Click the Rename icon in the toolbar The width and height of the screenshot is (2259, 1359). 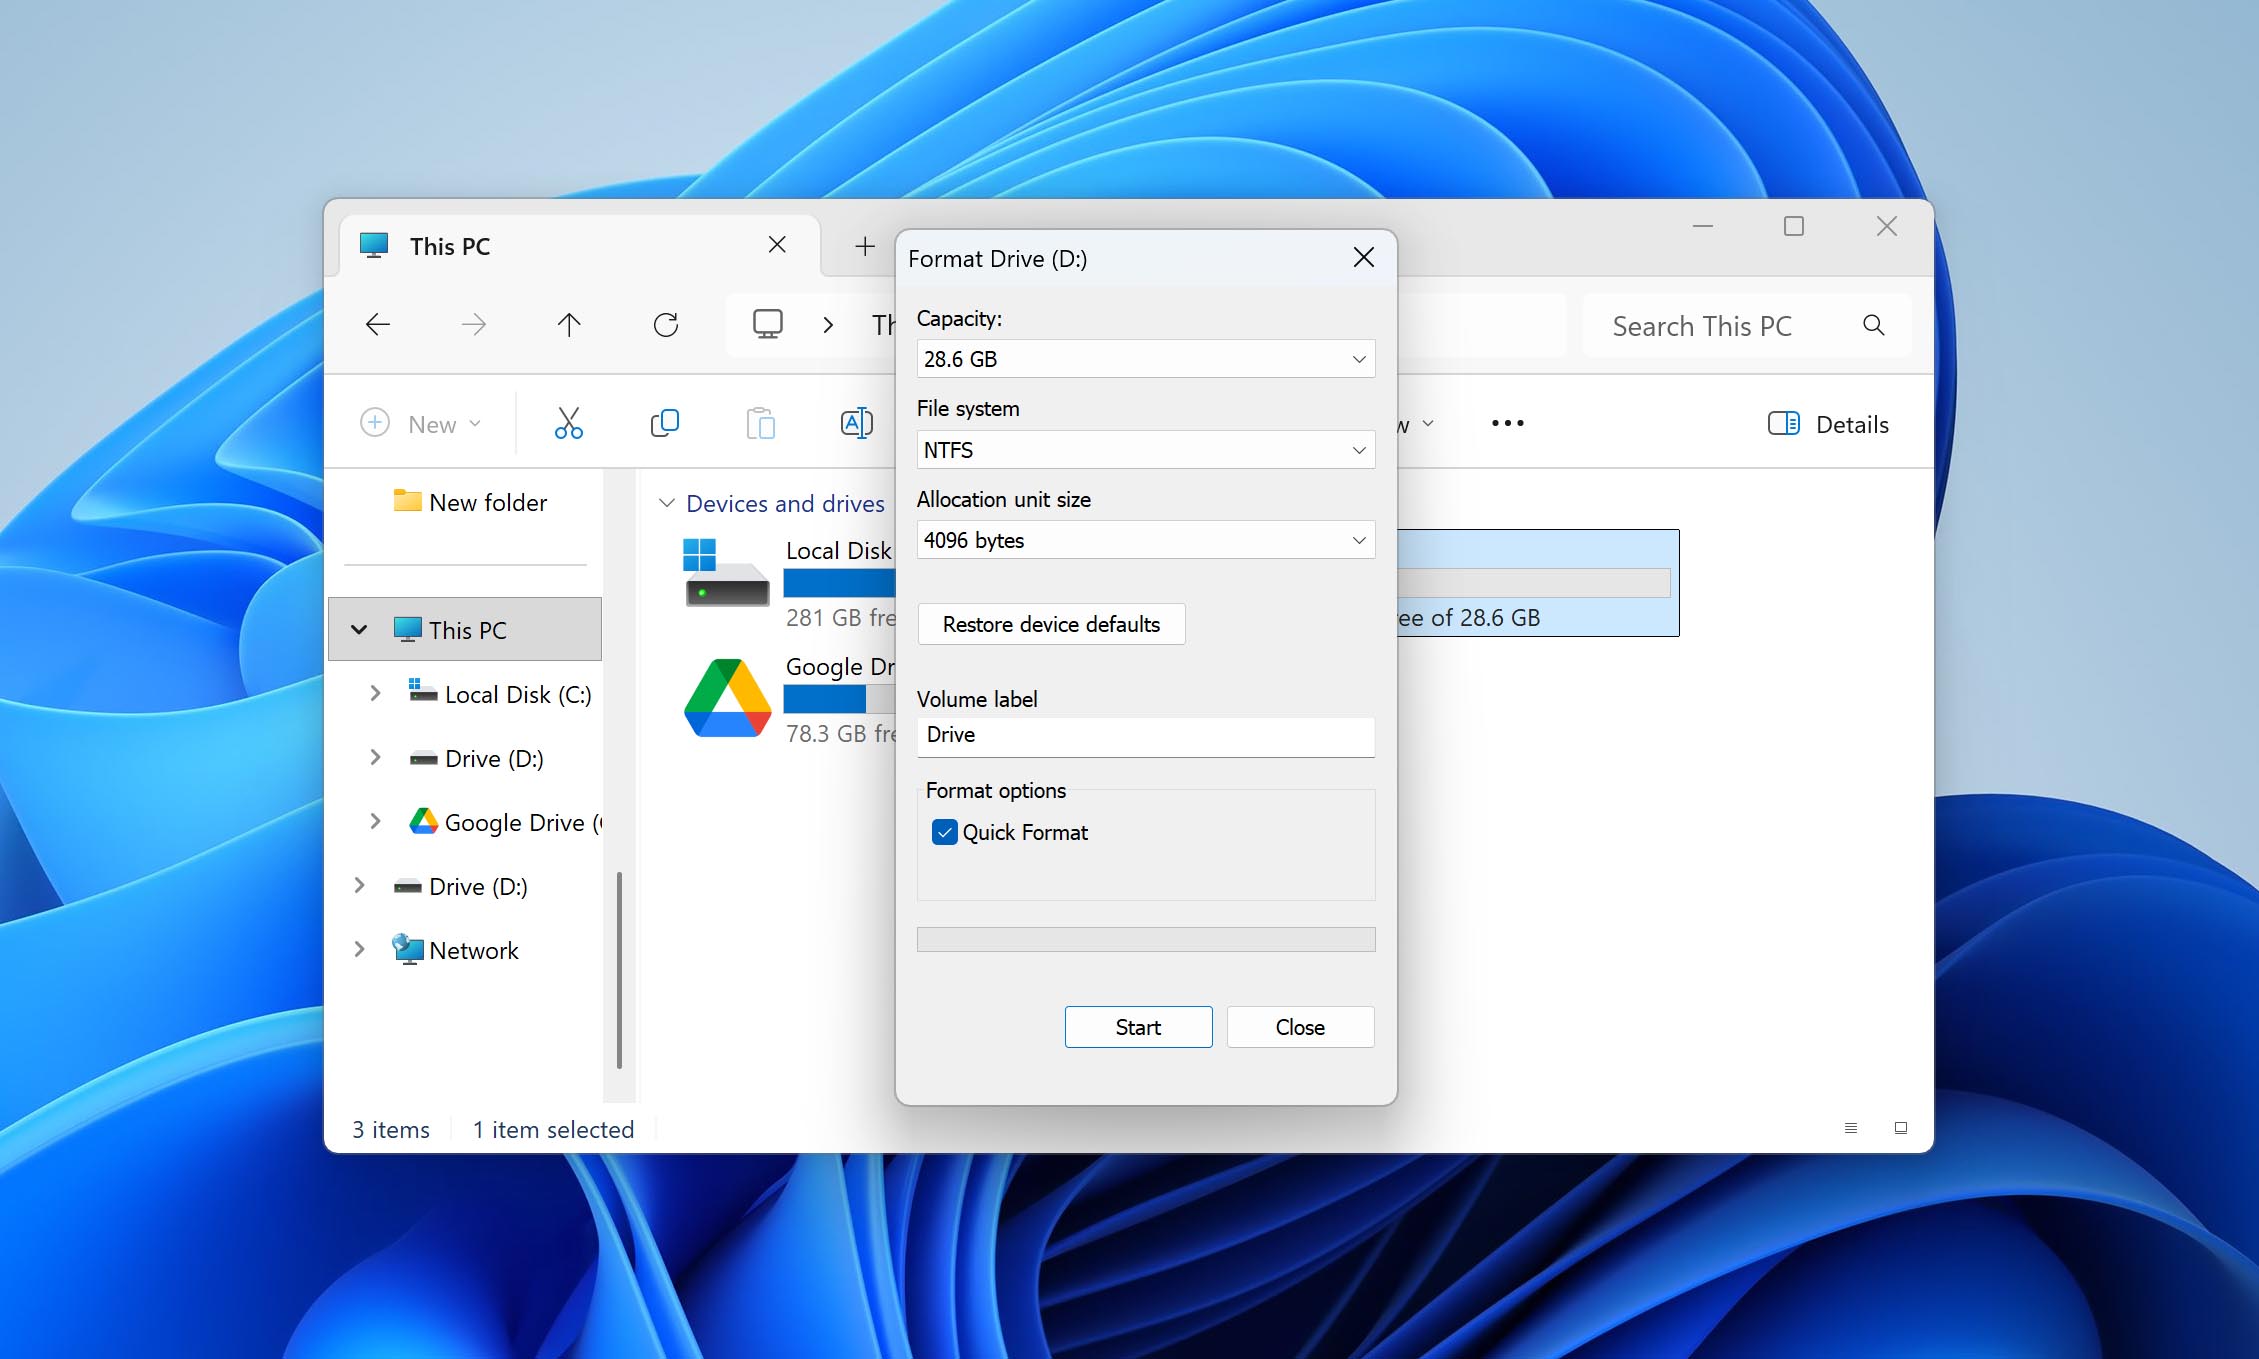[x=856, y=422]
